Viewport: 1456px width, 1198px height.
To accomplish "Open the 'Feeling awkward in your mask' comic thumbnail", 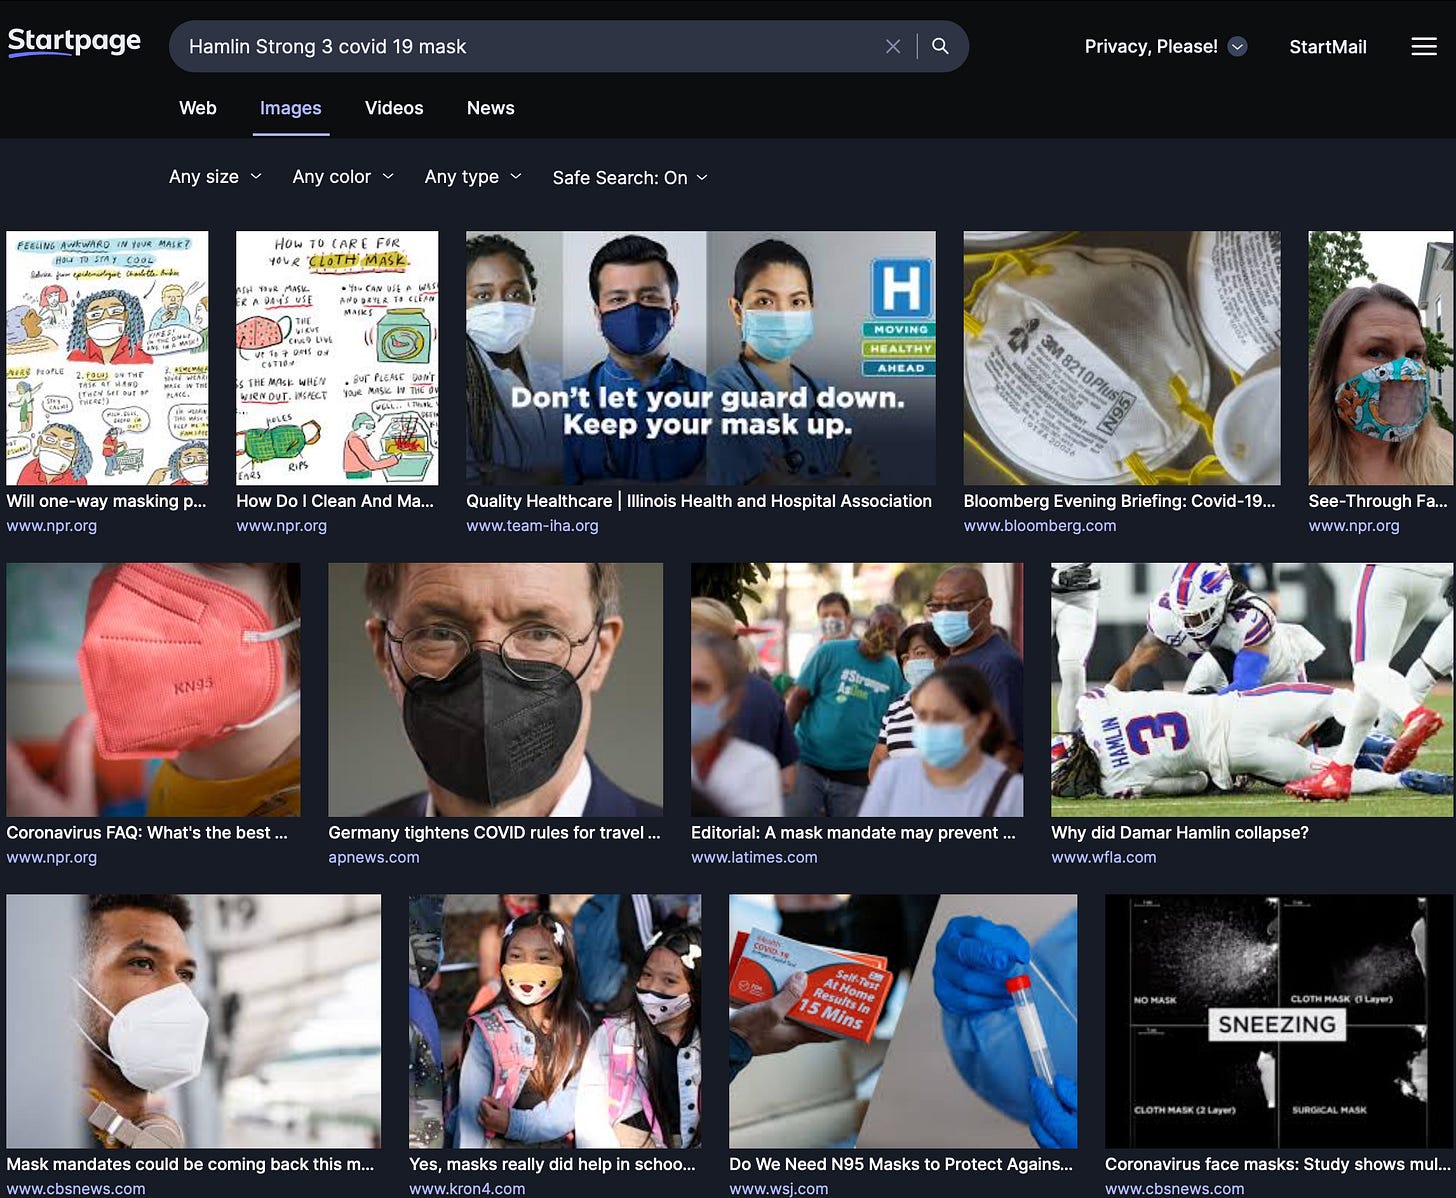I will click(107, 358).
